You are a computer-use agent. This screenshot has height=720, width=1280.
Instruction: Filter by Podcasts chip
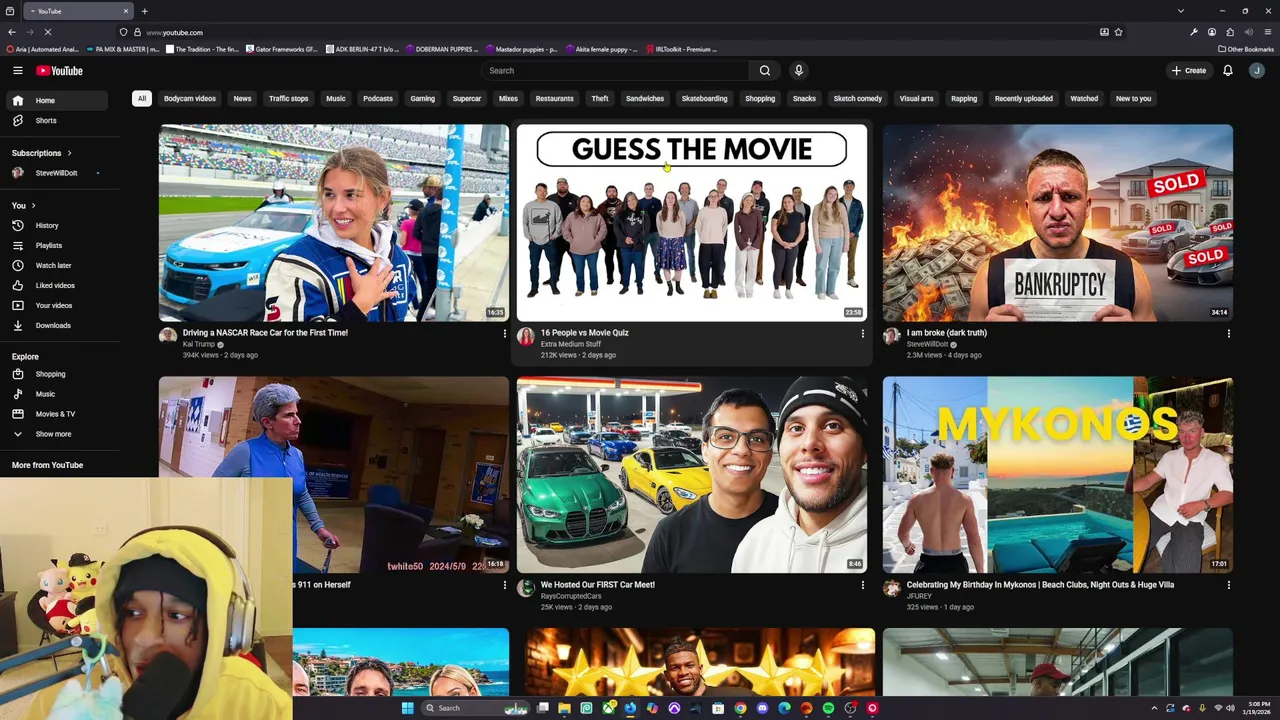[378, 98]
